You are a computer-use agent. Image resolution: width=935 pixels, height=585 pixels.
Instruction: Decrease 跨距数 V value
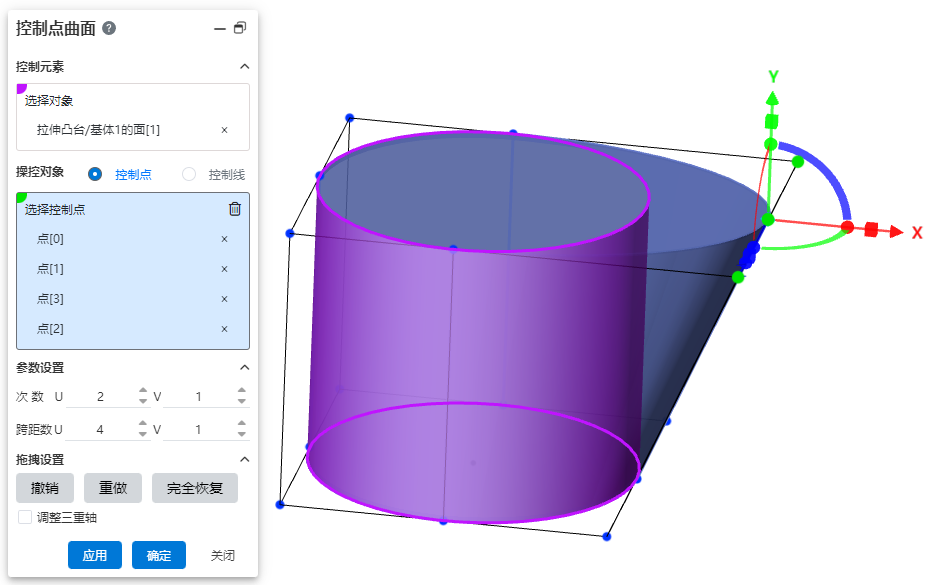click(242, 434)
